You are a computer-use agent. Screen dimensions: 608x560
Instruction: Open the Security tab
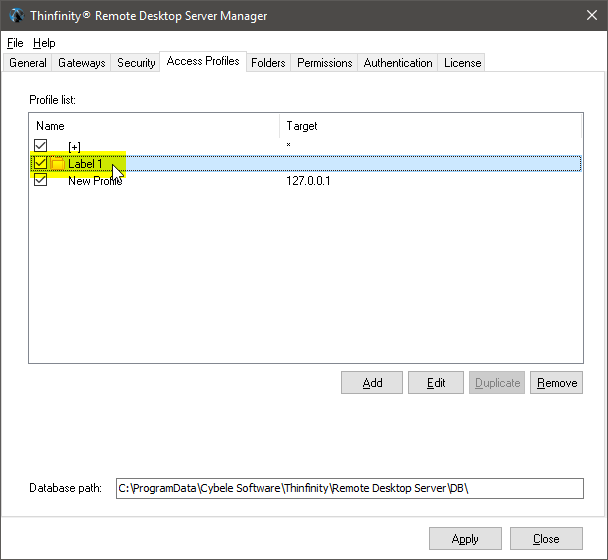point(136,63)
